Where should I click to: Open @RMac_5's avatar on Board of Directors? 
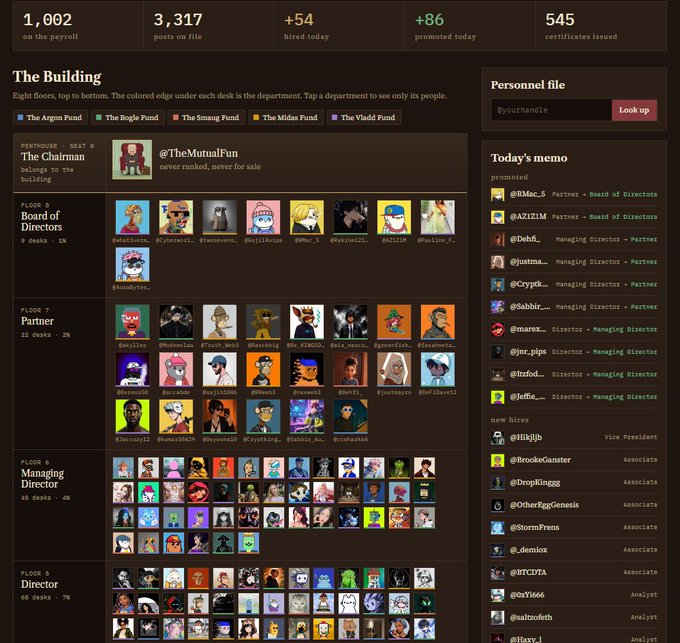click(x=307, y=217)
